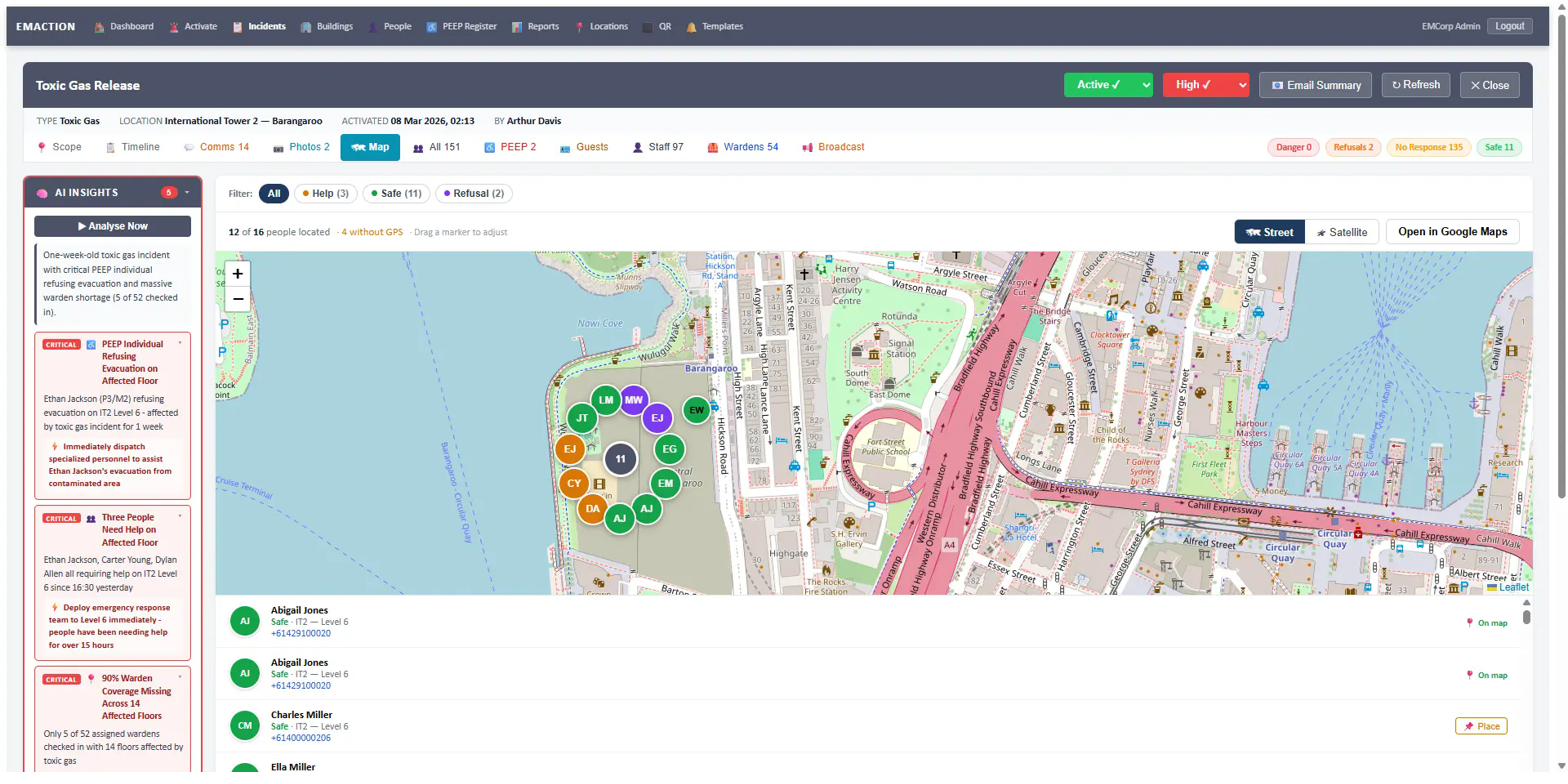Image resolution: width=1568 pixels, height=784 pixels.
Task: Open the PEEP Register nav item
Action: (x=462, y=27)
